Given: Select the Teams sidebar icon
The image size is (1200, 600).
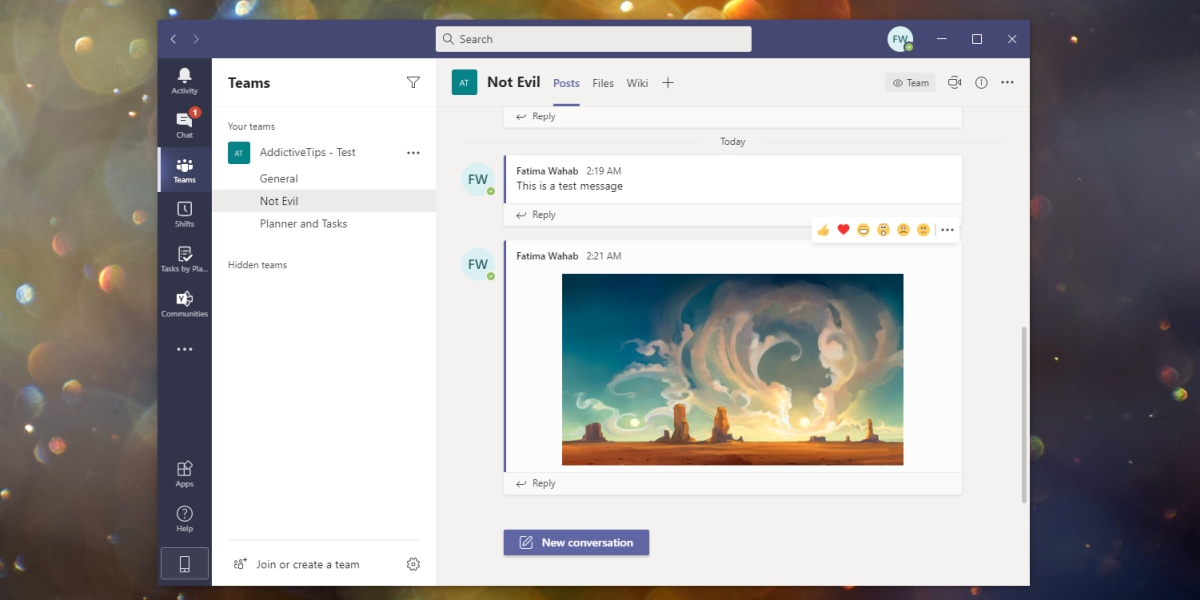Looking at the screenshot, I should [184, 170].
